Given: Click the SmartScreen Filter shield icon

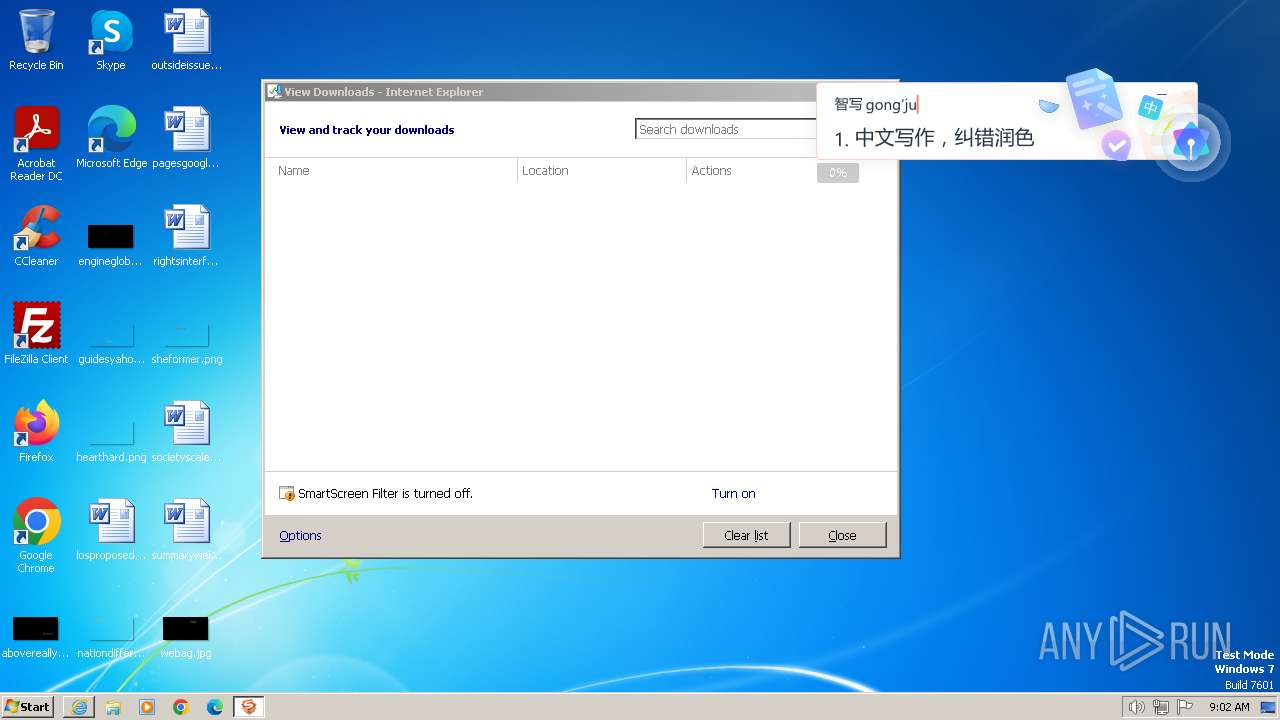Looking at the screenshot, I should pos(287,493).
